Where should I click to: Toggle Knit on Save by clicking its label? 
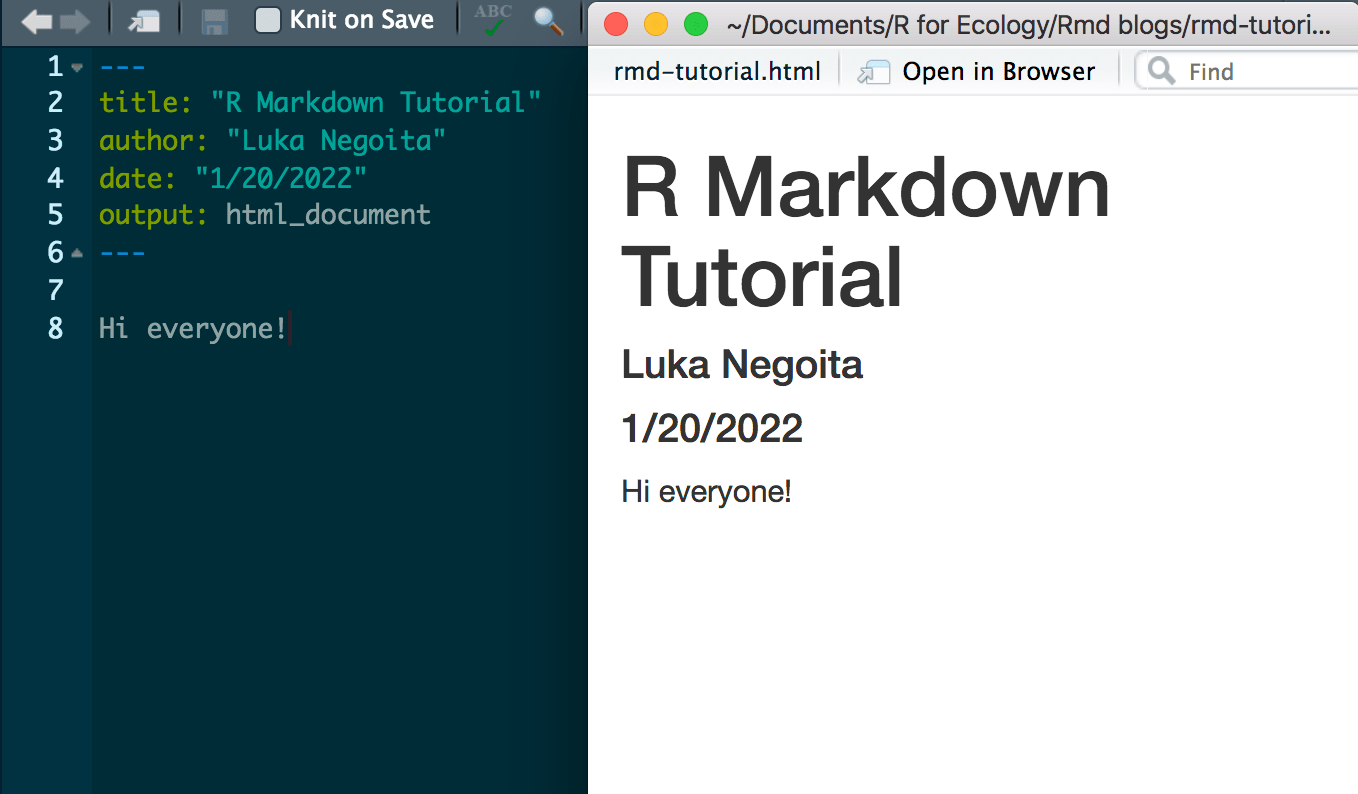tap(360, 19)
